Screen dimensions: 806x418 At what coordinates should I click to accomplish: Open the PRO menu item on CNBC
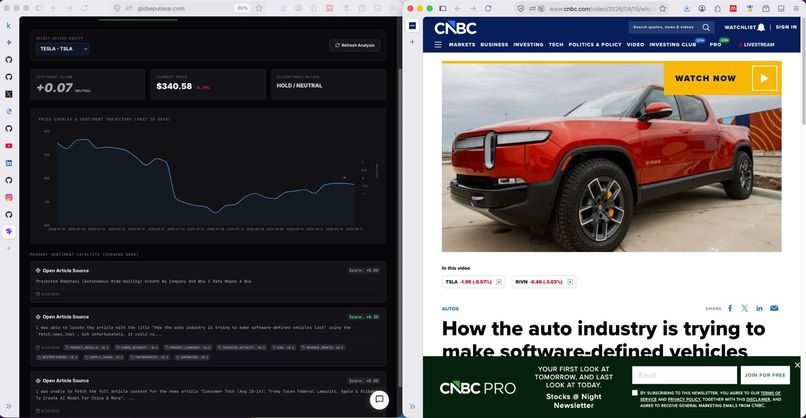coord(716,45)
